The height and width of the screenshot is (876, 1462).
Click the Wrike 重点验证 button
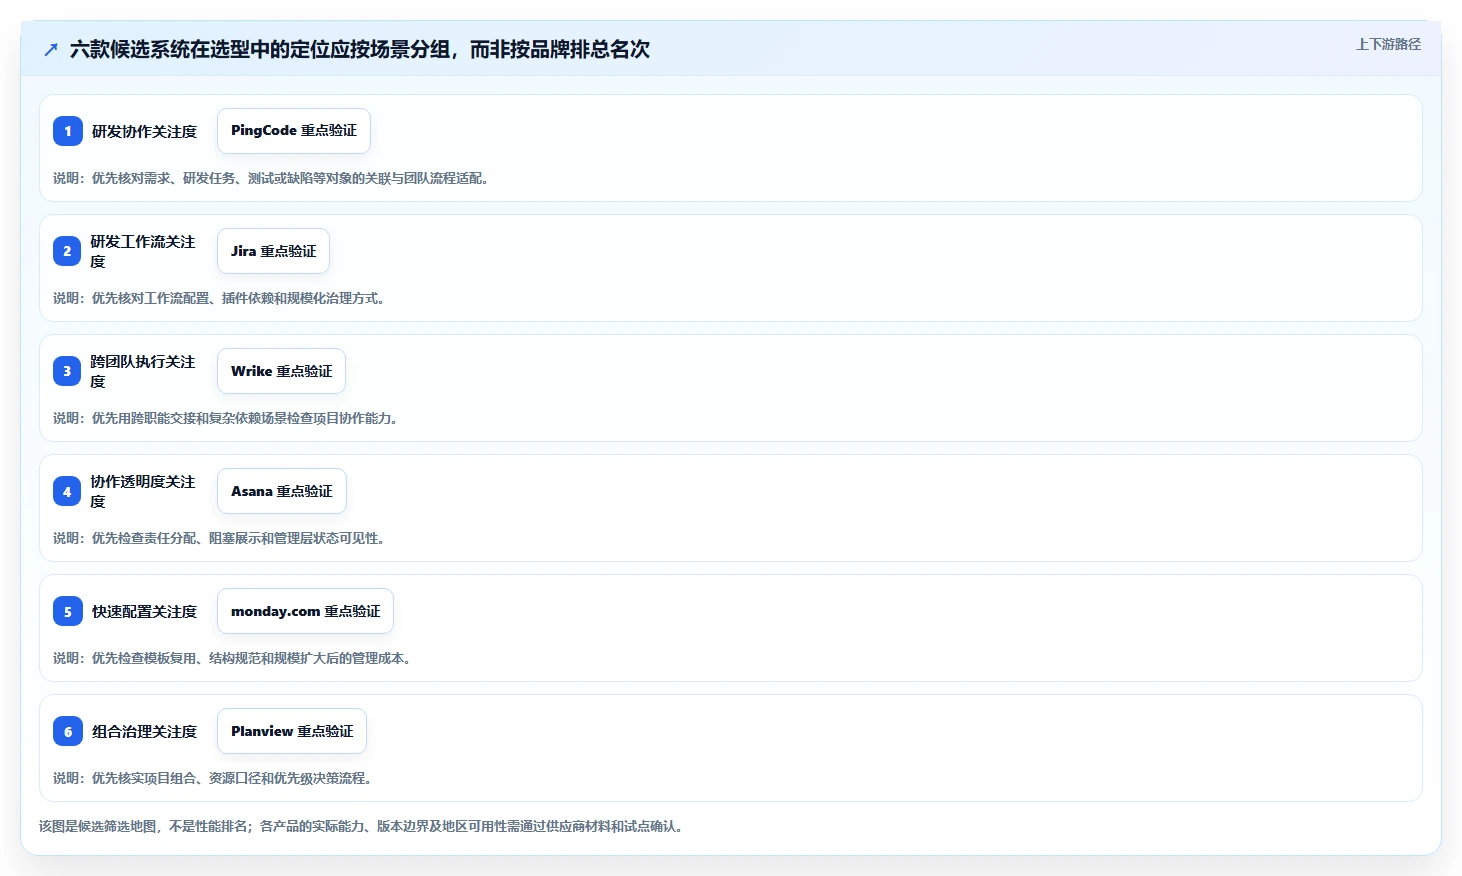[x=281, y=371]
